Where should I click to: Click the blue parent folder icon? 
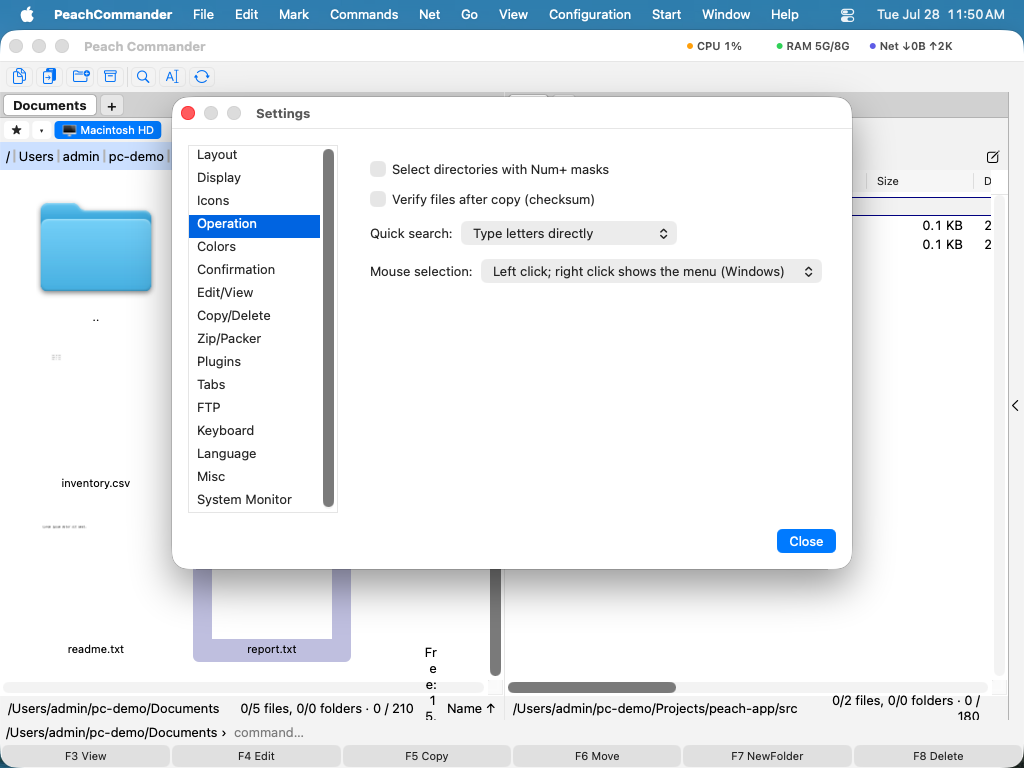point(96,247)
